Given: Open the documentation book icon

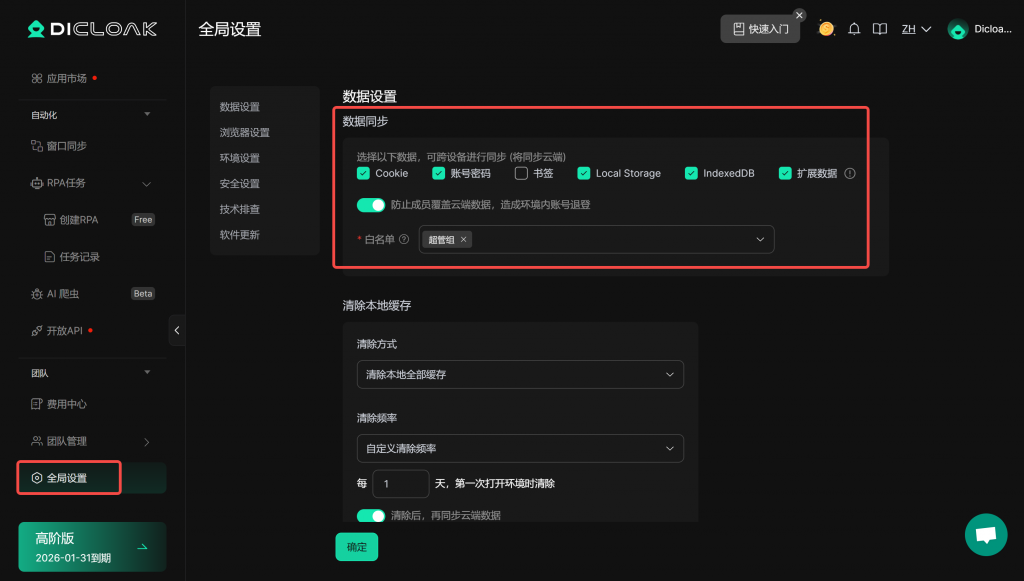Looking at the screenshot, I should click(x=879, y=29).
